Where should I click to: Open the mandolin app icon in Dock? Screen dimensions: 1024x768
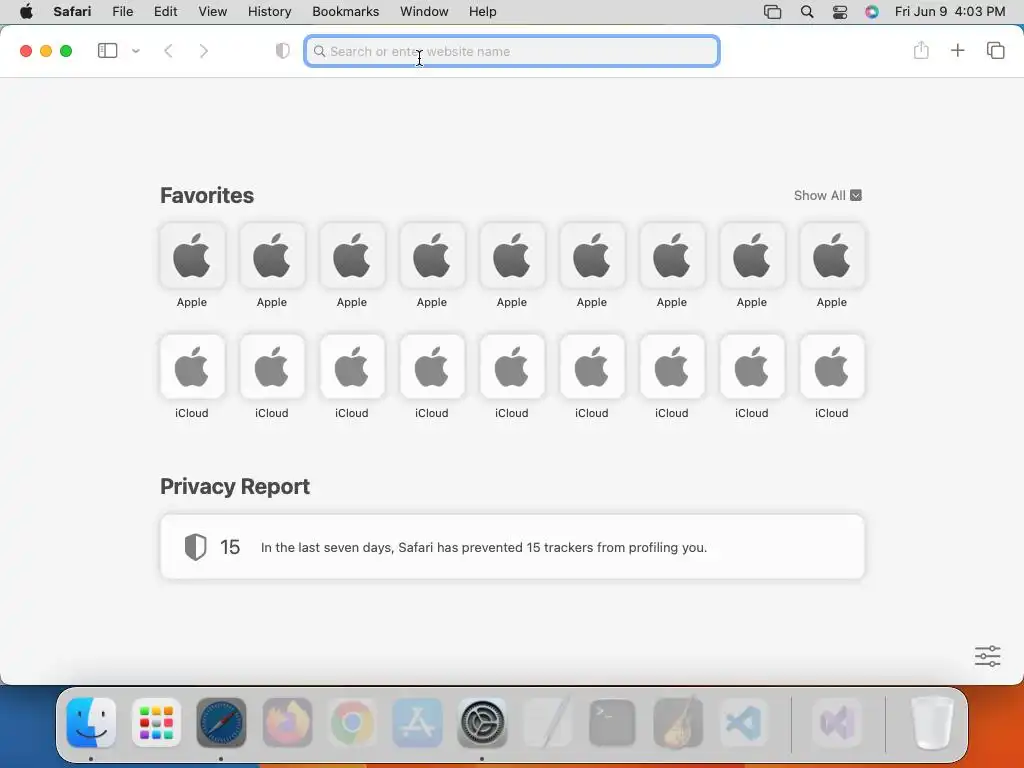tap(678, 722)
